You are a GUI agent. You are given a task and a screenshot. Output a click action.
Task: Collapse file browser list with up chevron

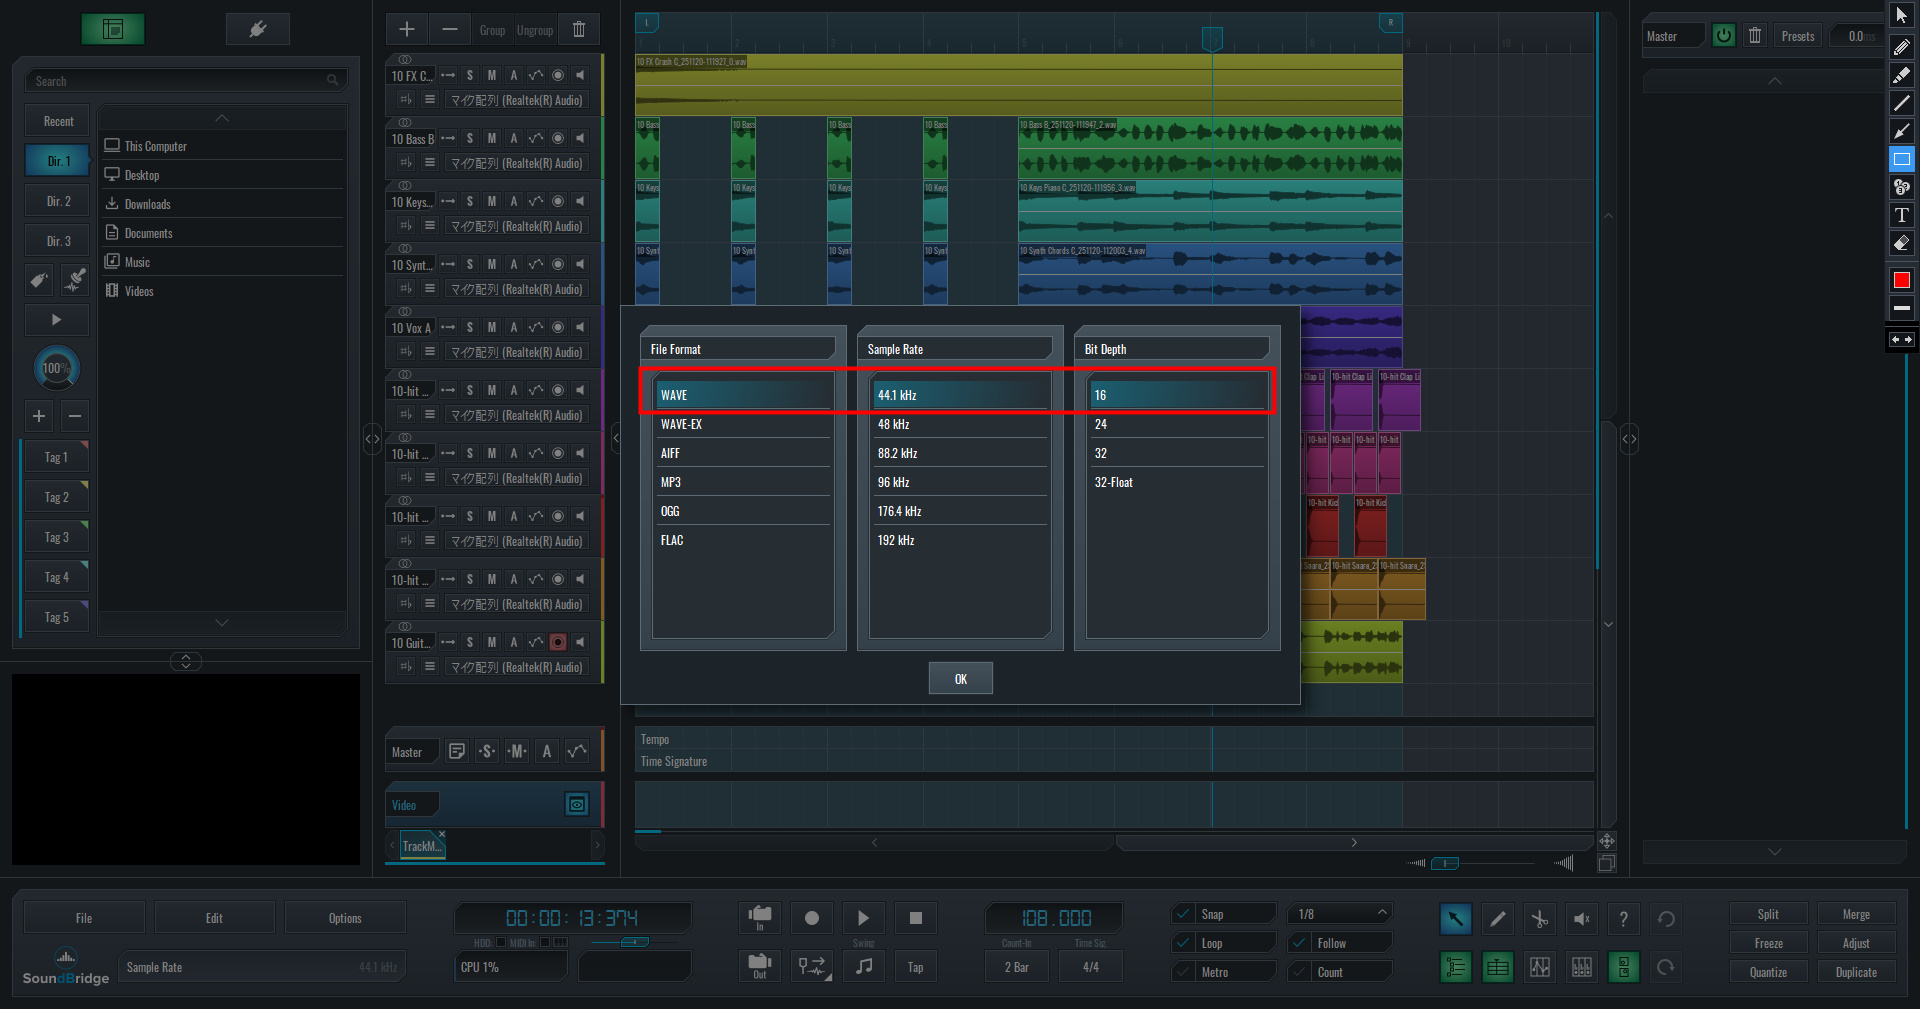tap(222, 119)
